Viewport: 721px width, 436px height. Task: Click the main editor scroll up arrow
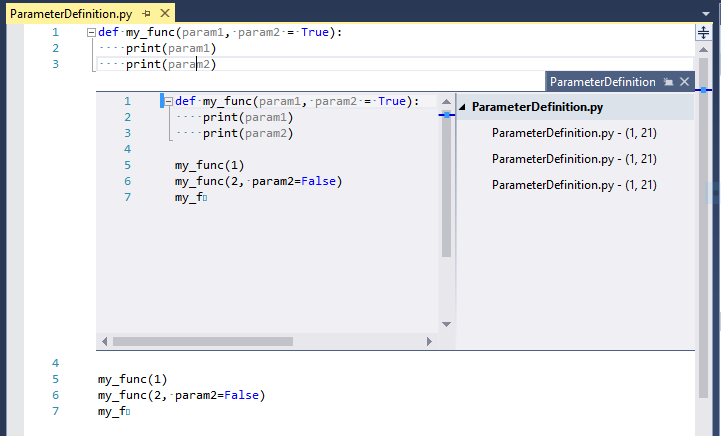click(x=703, y=49)
